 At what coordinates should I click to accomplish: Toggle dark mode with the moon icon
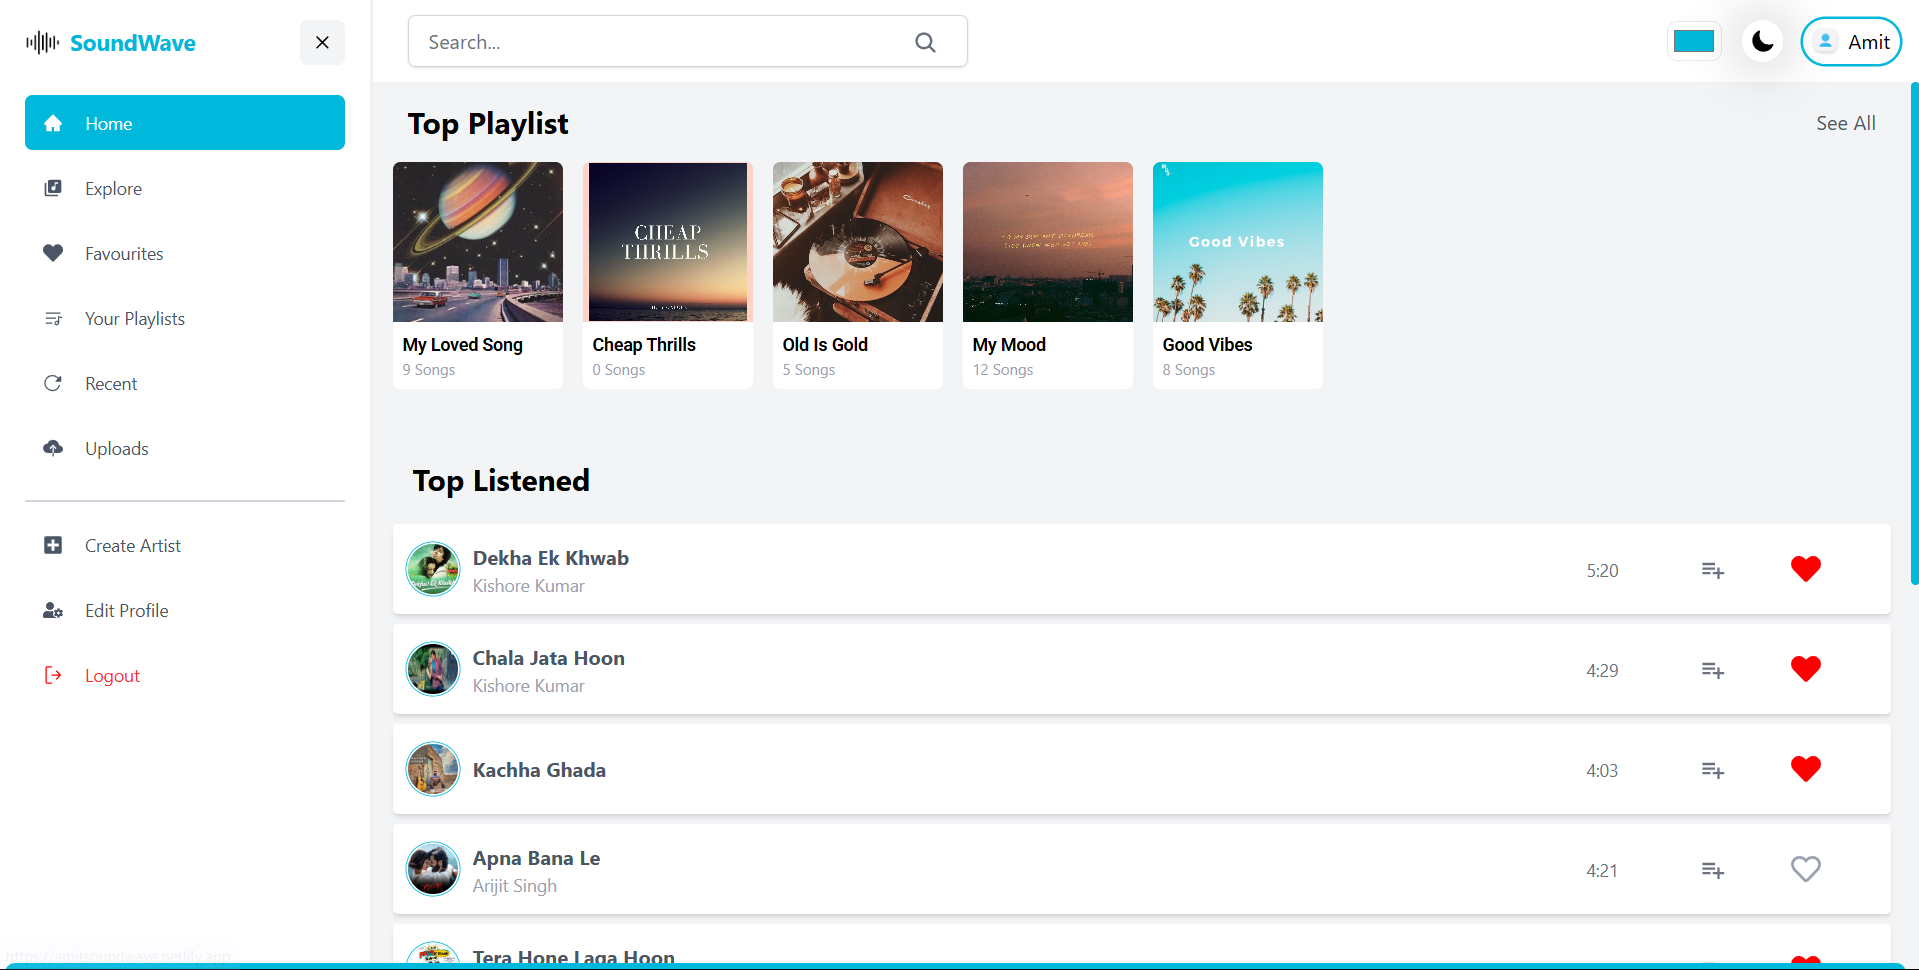coord(1762,41)
